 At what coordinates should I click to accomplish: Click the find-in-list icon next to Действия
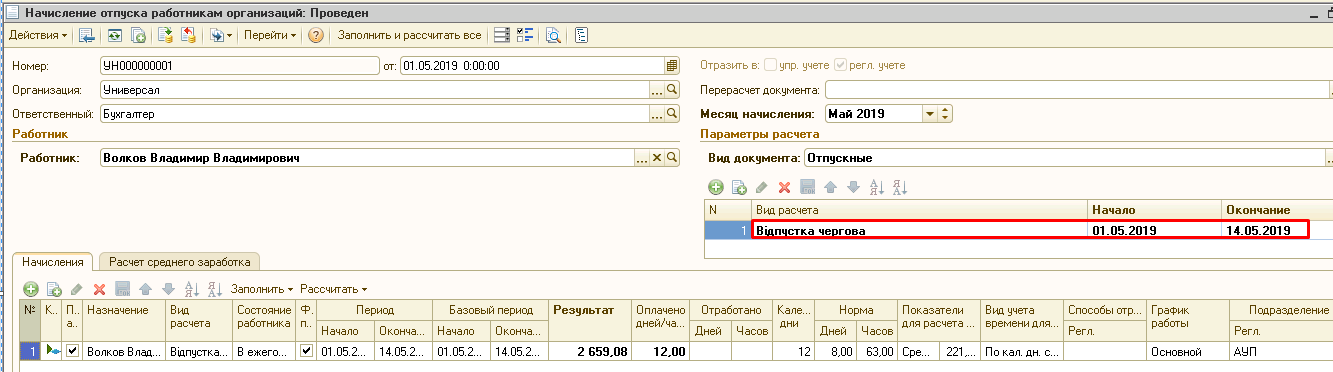[x=87, y=35]
